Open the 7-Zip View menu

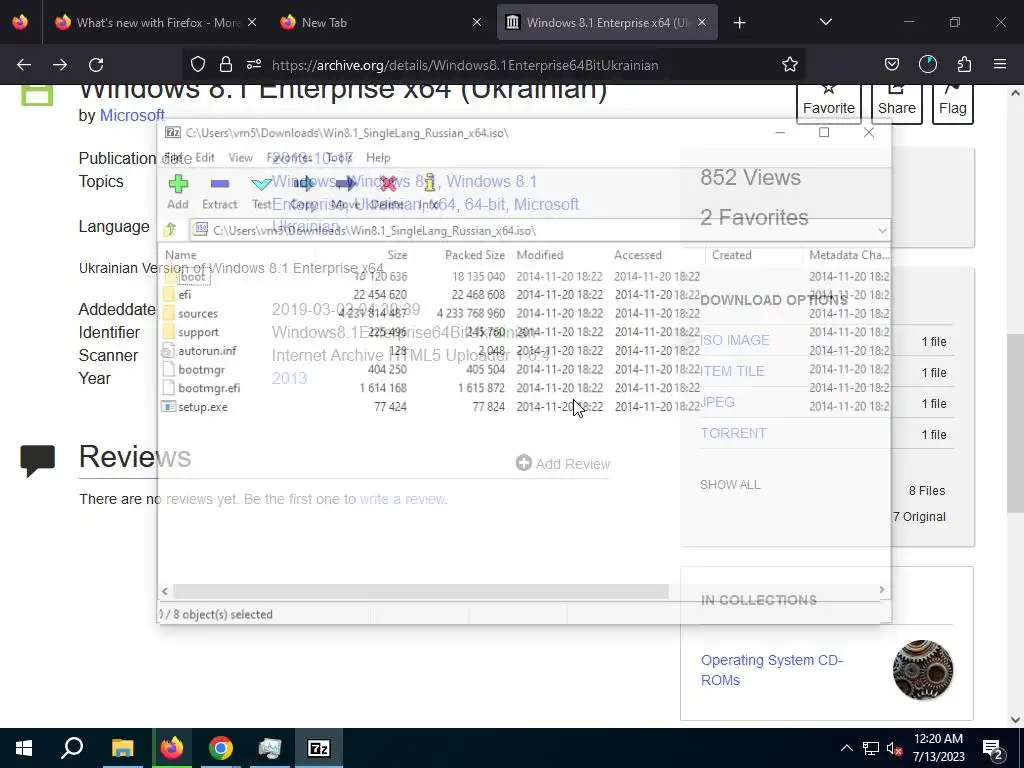pyautogui.click(x=240, y=157)
